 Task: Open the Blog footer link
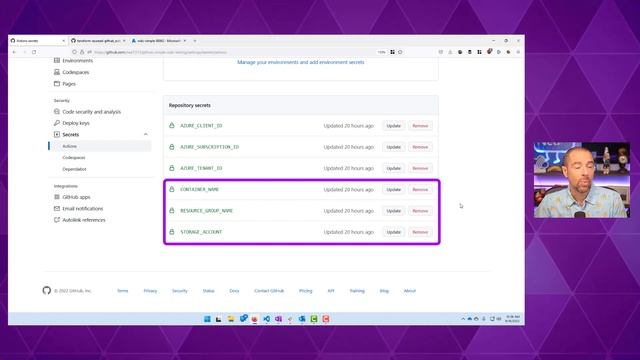384,291
